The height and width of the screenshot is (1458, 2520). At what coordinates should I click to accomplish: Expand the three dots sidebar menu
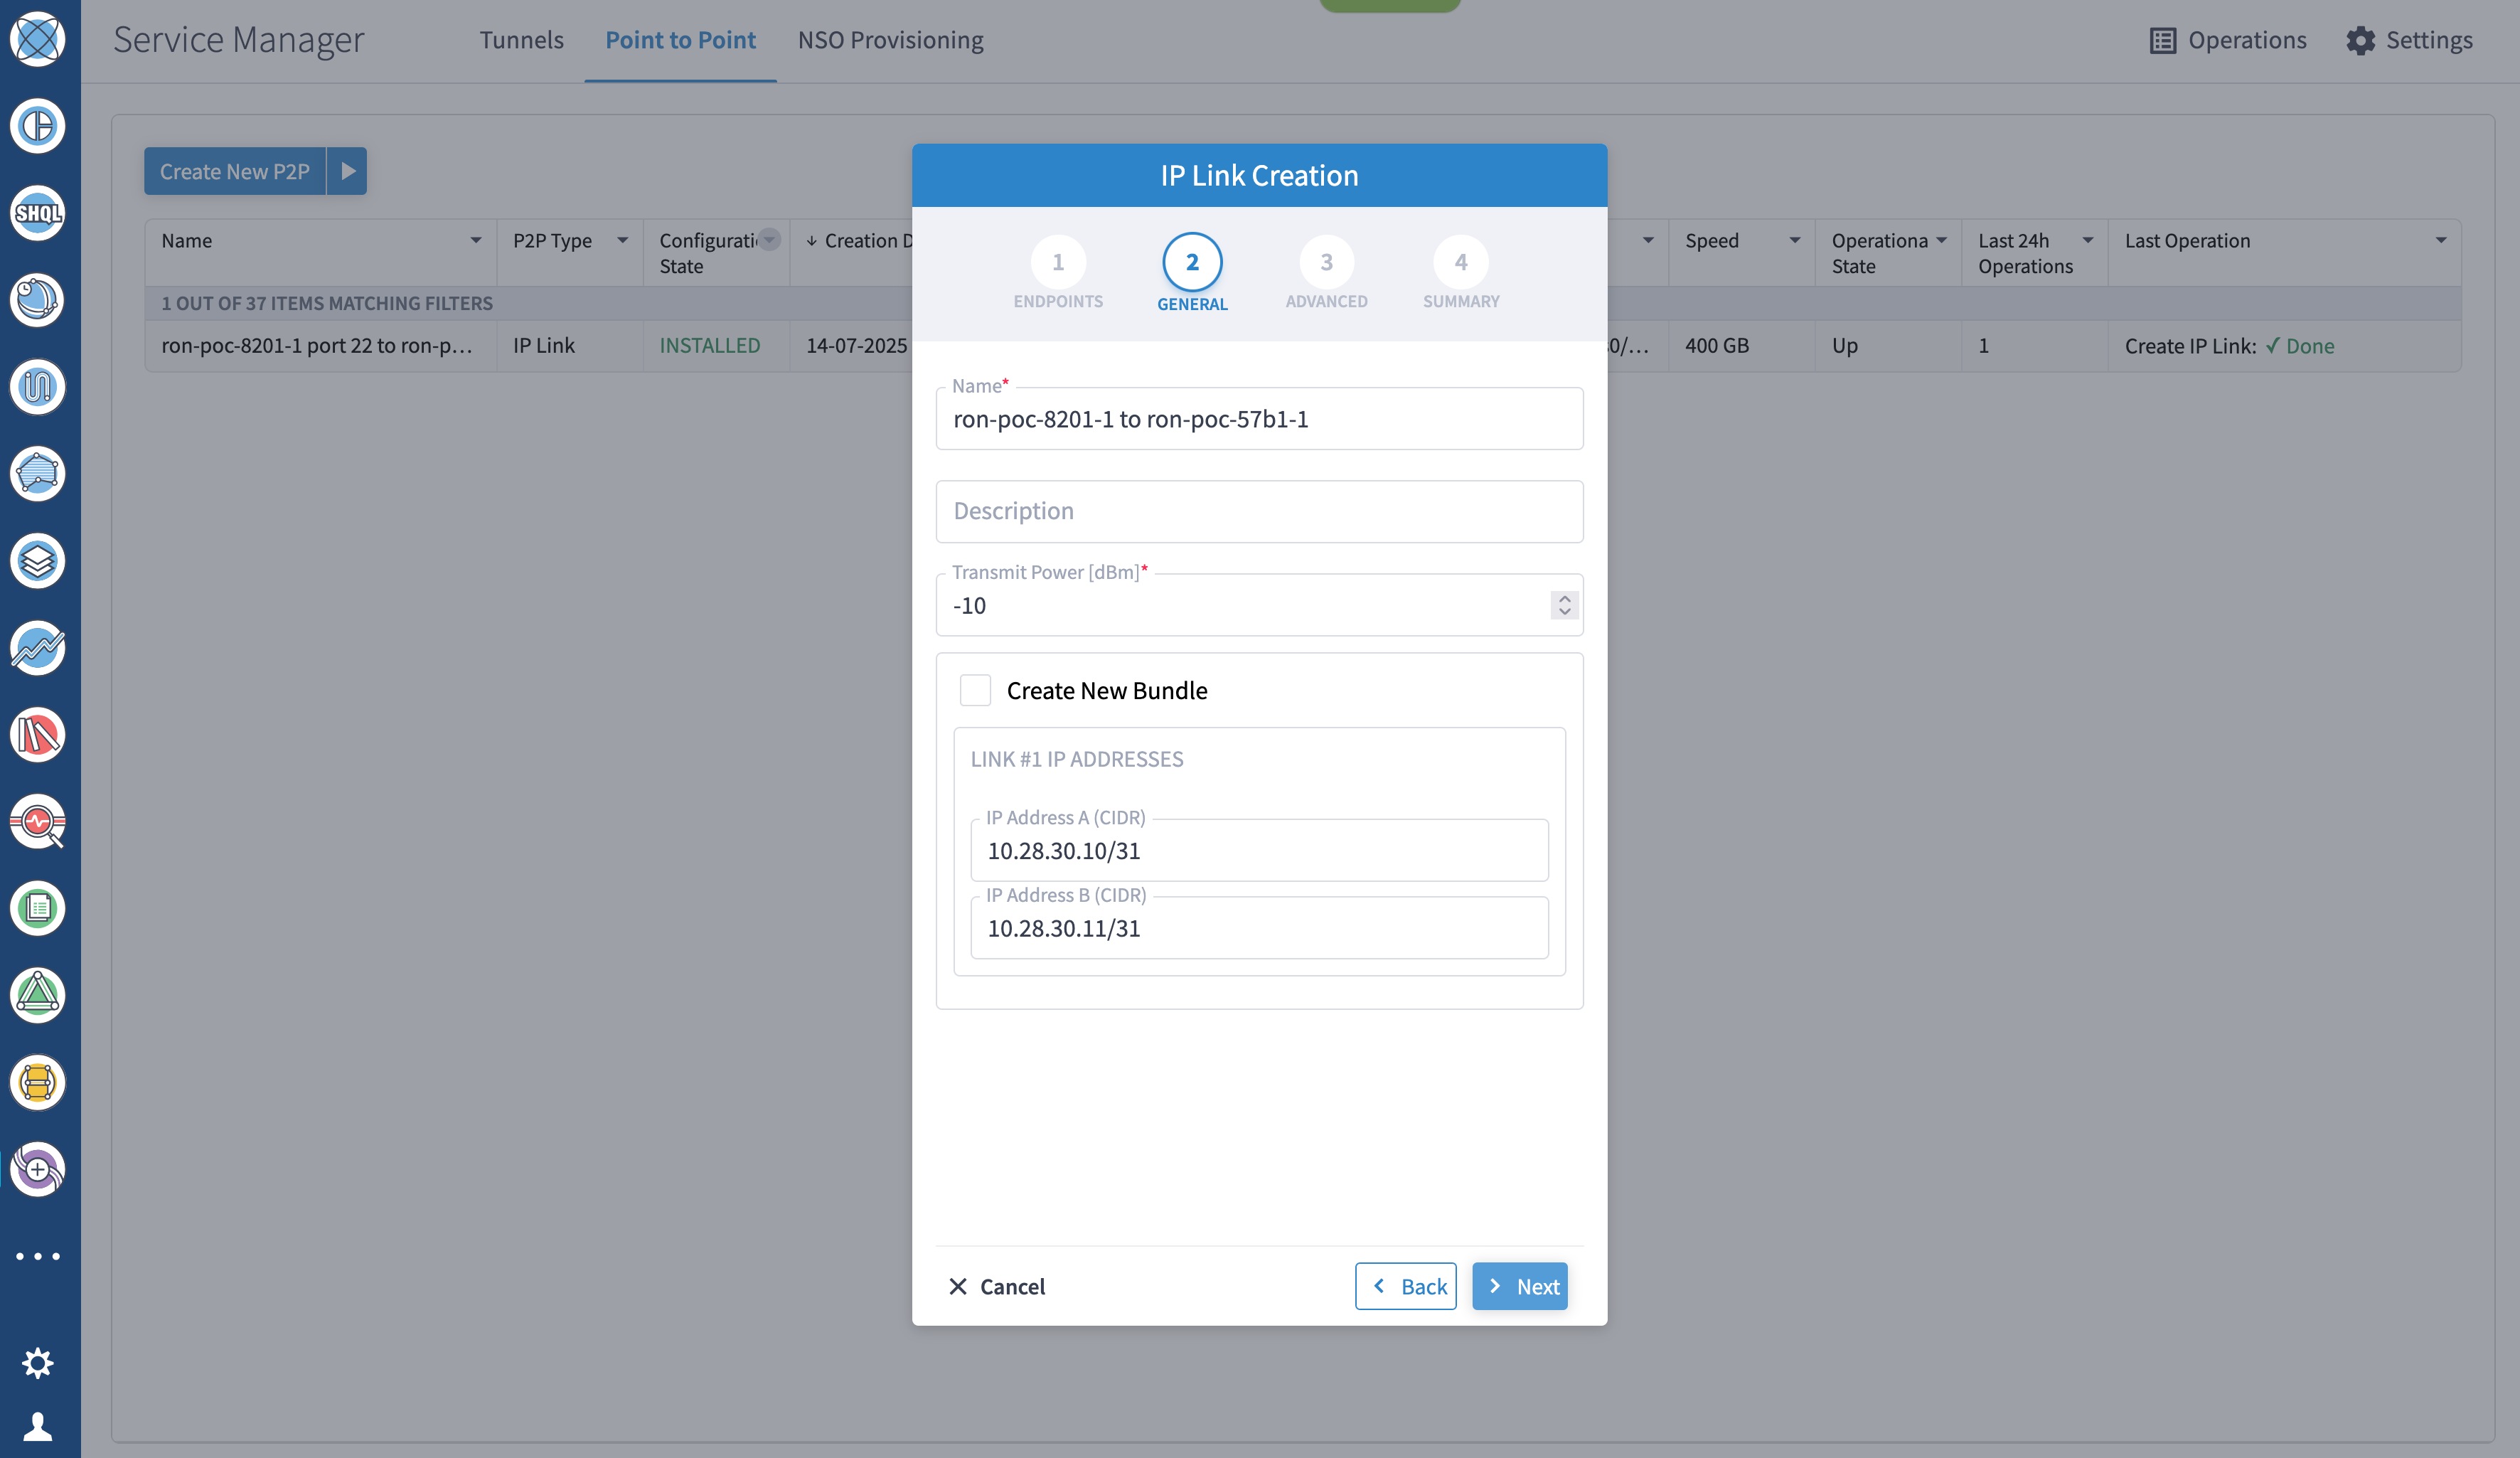tap(37, 1256)
